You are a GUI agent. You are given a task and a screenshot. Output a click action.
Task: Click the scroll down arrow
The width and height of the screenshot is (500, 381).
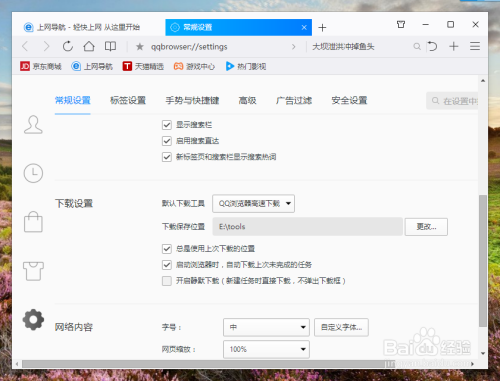[x=483, y=353]
